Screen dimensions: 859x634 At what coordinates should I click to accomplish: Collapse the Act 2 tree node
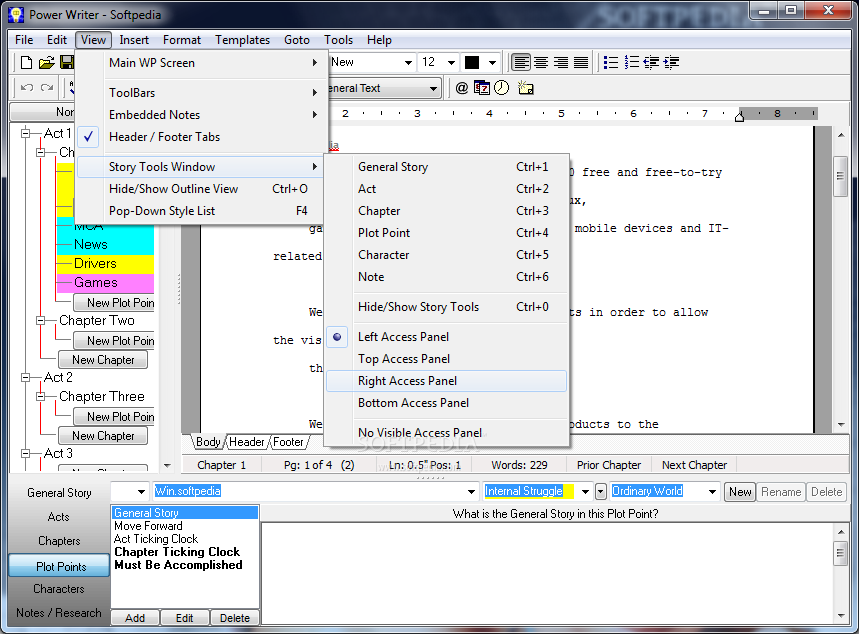(25, 378)
